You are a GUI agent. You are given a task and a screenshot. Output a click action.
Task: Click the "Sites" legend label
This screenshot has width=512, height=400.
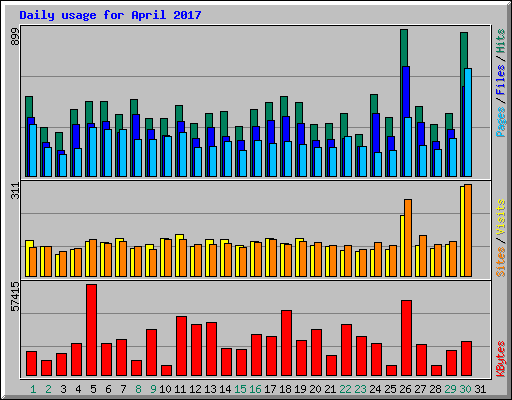coord(500,262)
